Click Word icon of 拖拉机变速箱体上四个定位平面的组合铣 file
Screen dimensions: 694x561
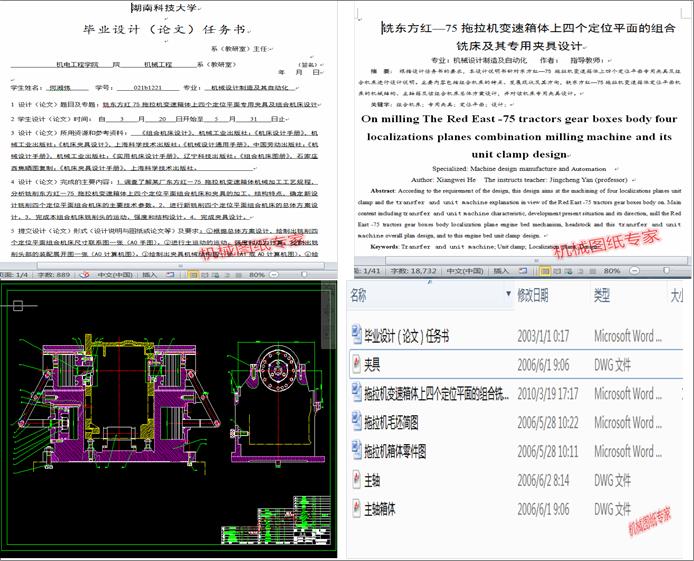tap(356, 393)
